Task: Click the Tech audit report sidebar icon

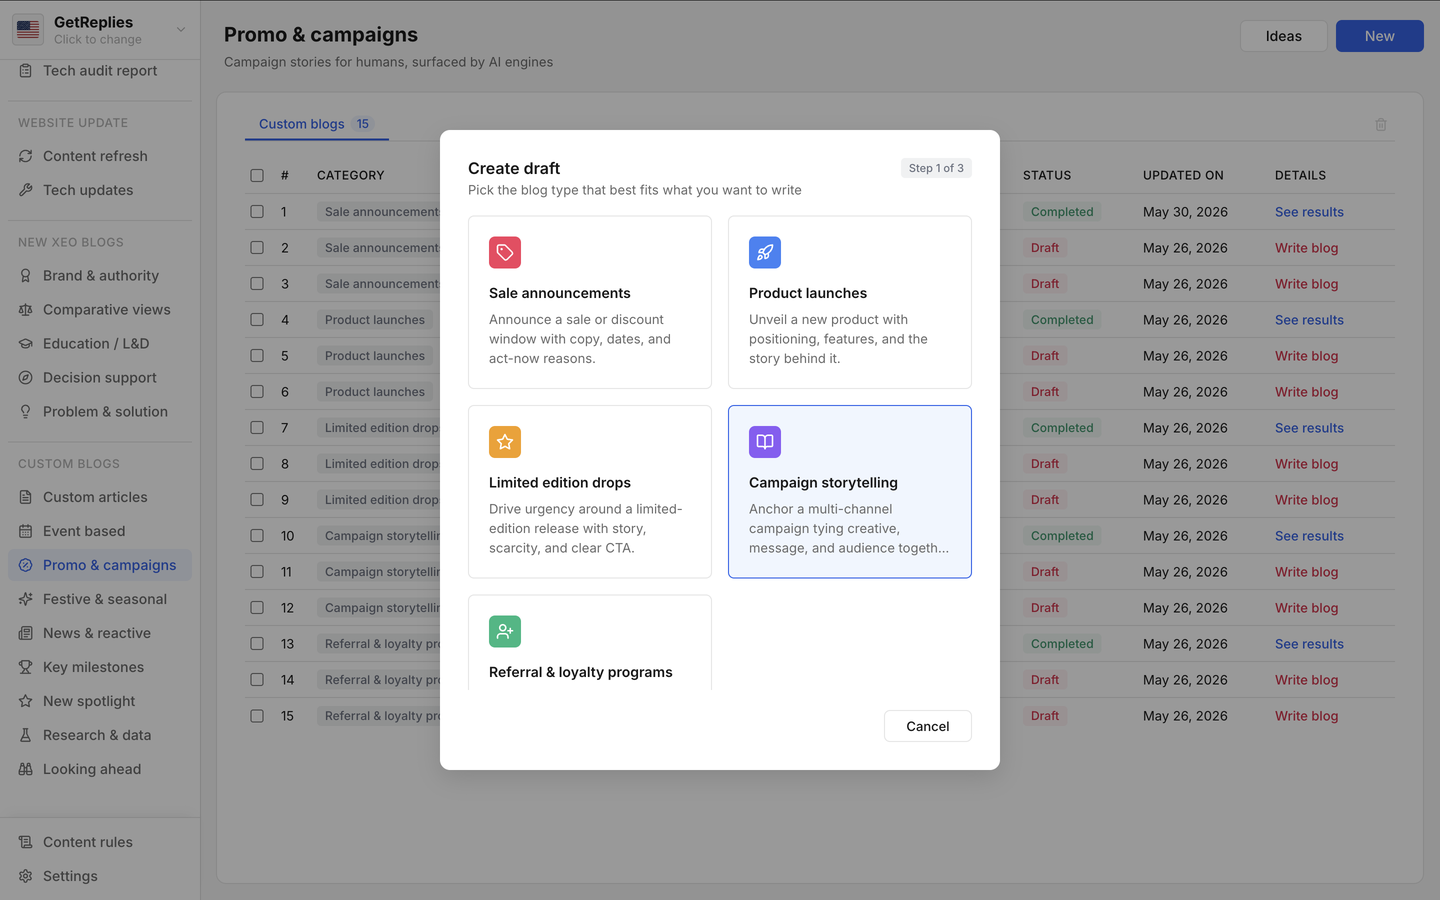Action: (26, 71)
